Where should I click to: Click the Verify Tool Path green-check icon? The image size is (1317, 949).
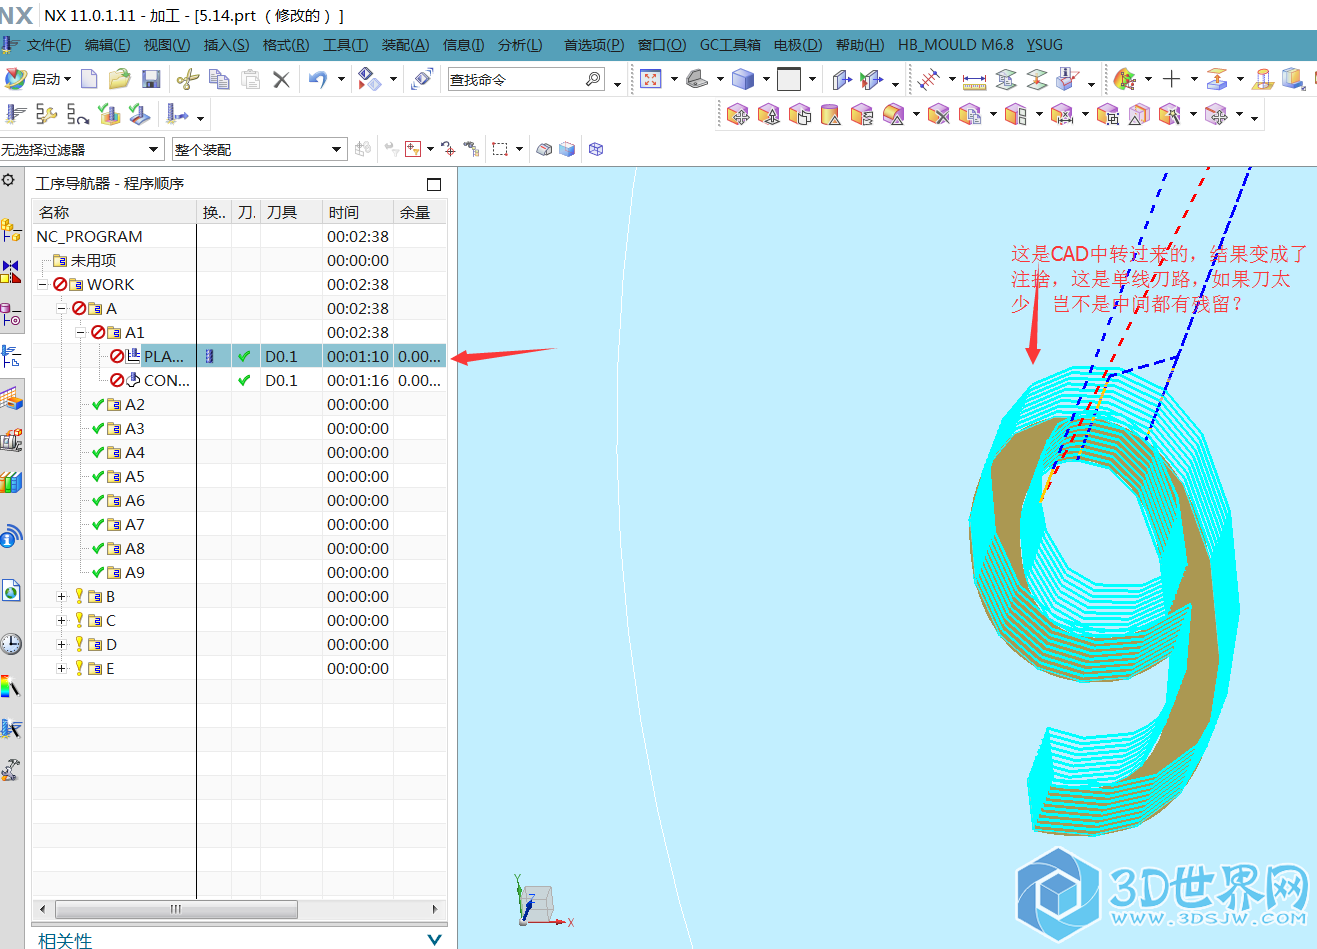pyautogui.click(x=109, y=115)
